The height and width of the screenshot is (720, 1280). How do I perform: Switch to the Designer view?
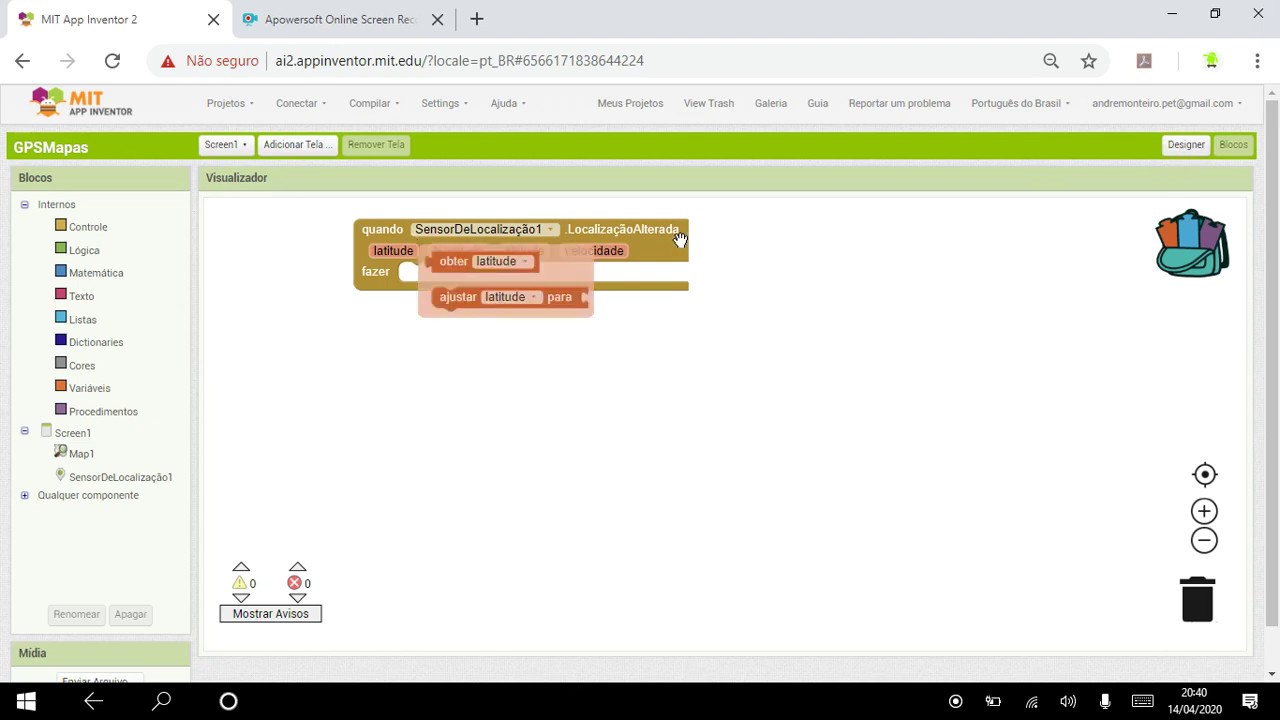[1186, 145]
